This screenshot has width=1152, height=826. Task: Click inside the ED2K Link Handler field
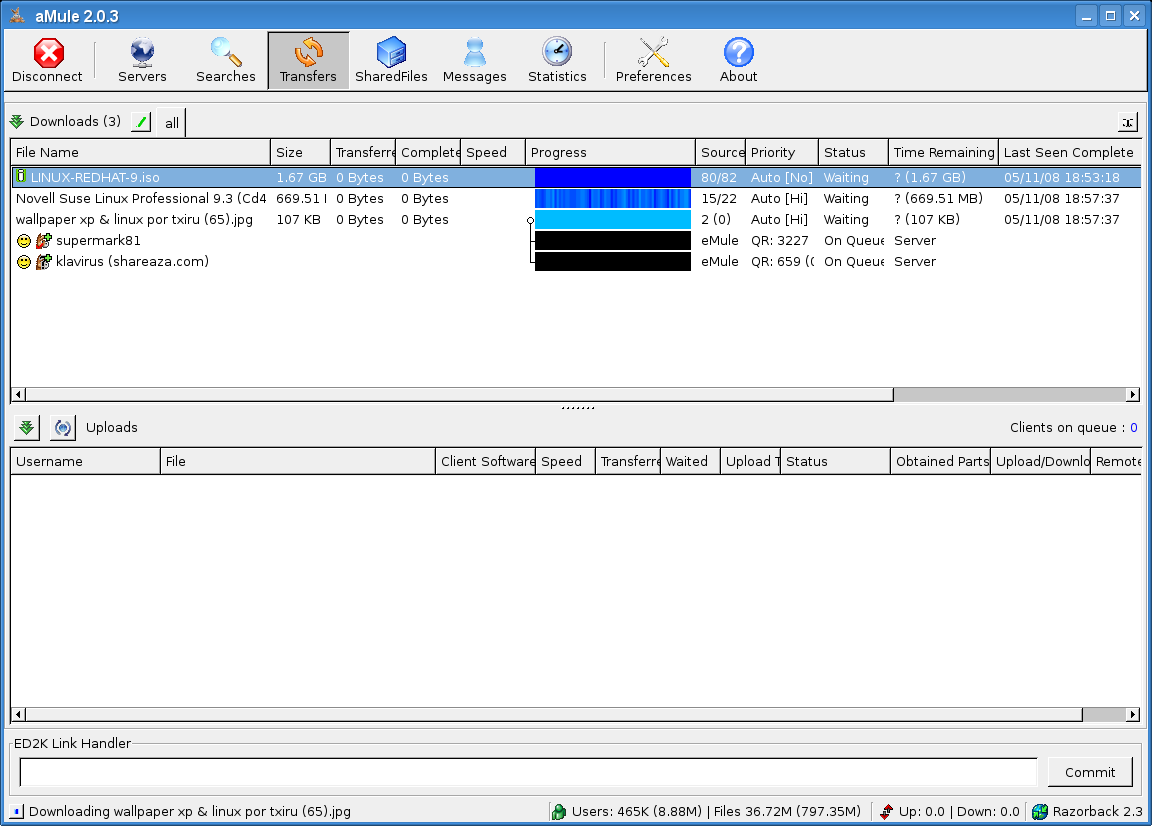[528, 772]
